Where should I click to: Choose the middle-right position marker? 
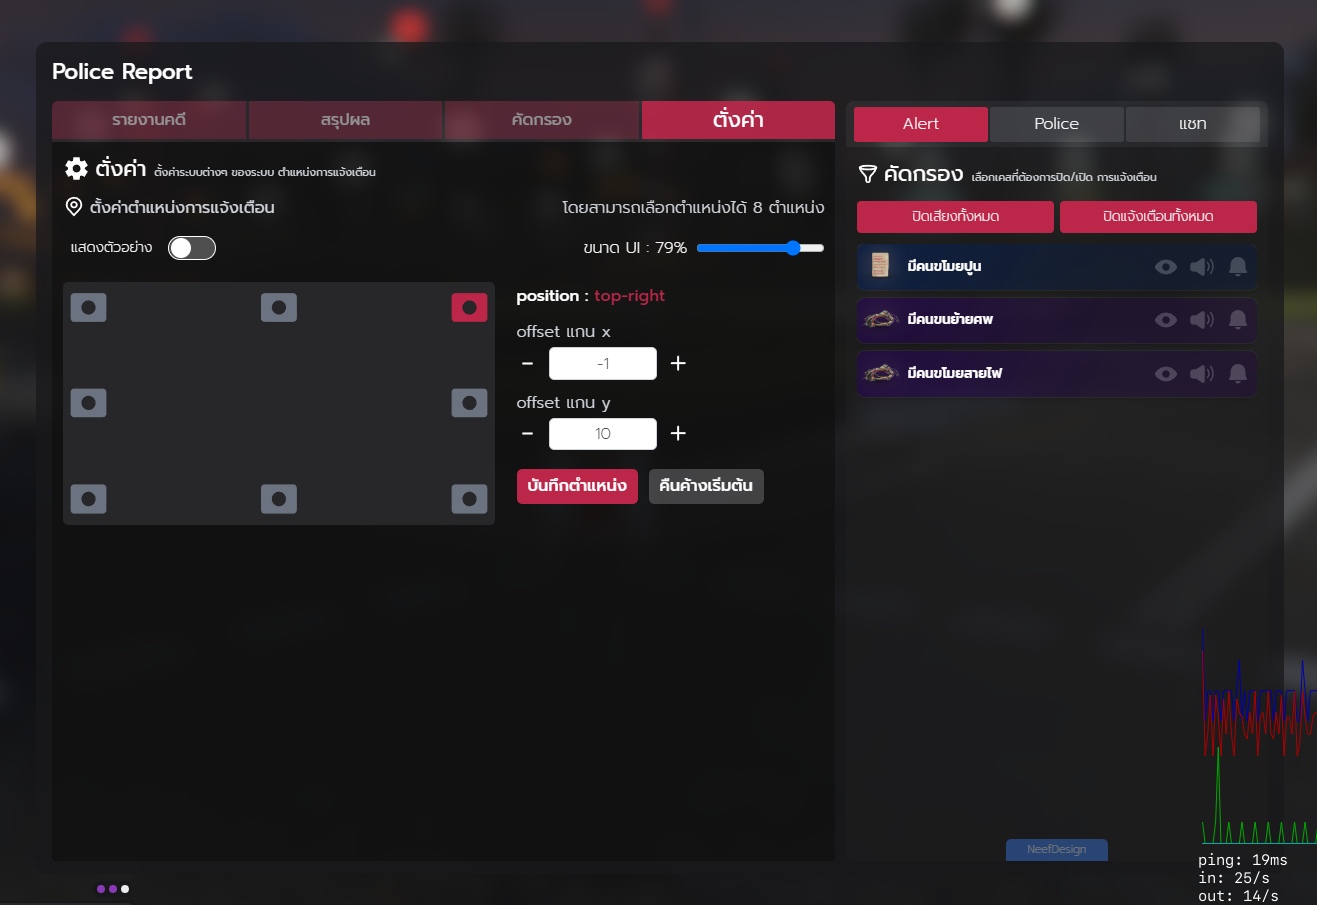tap(469, 403)
